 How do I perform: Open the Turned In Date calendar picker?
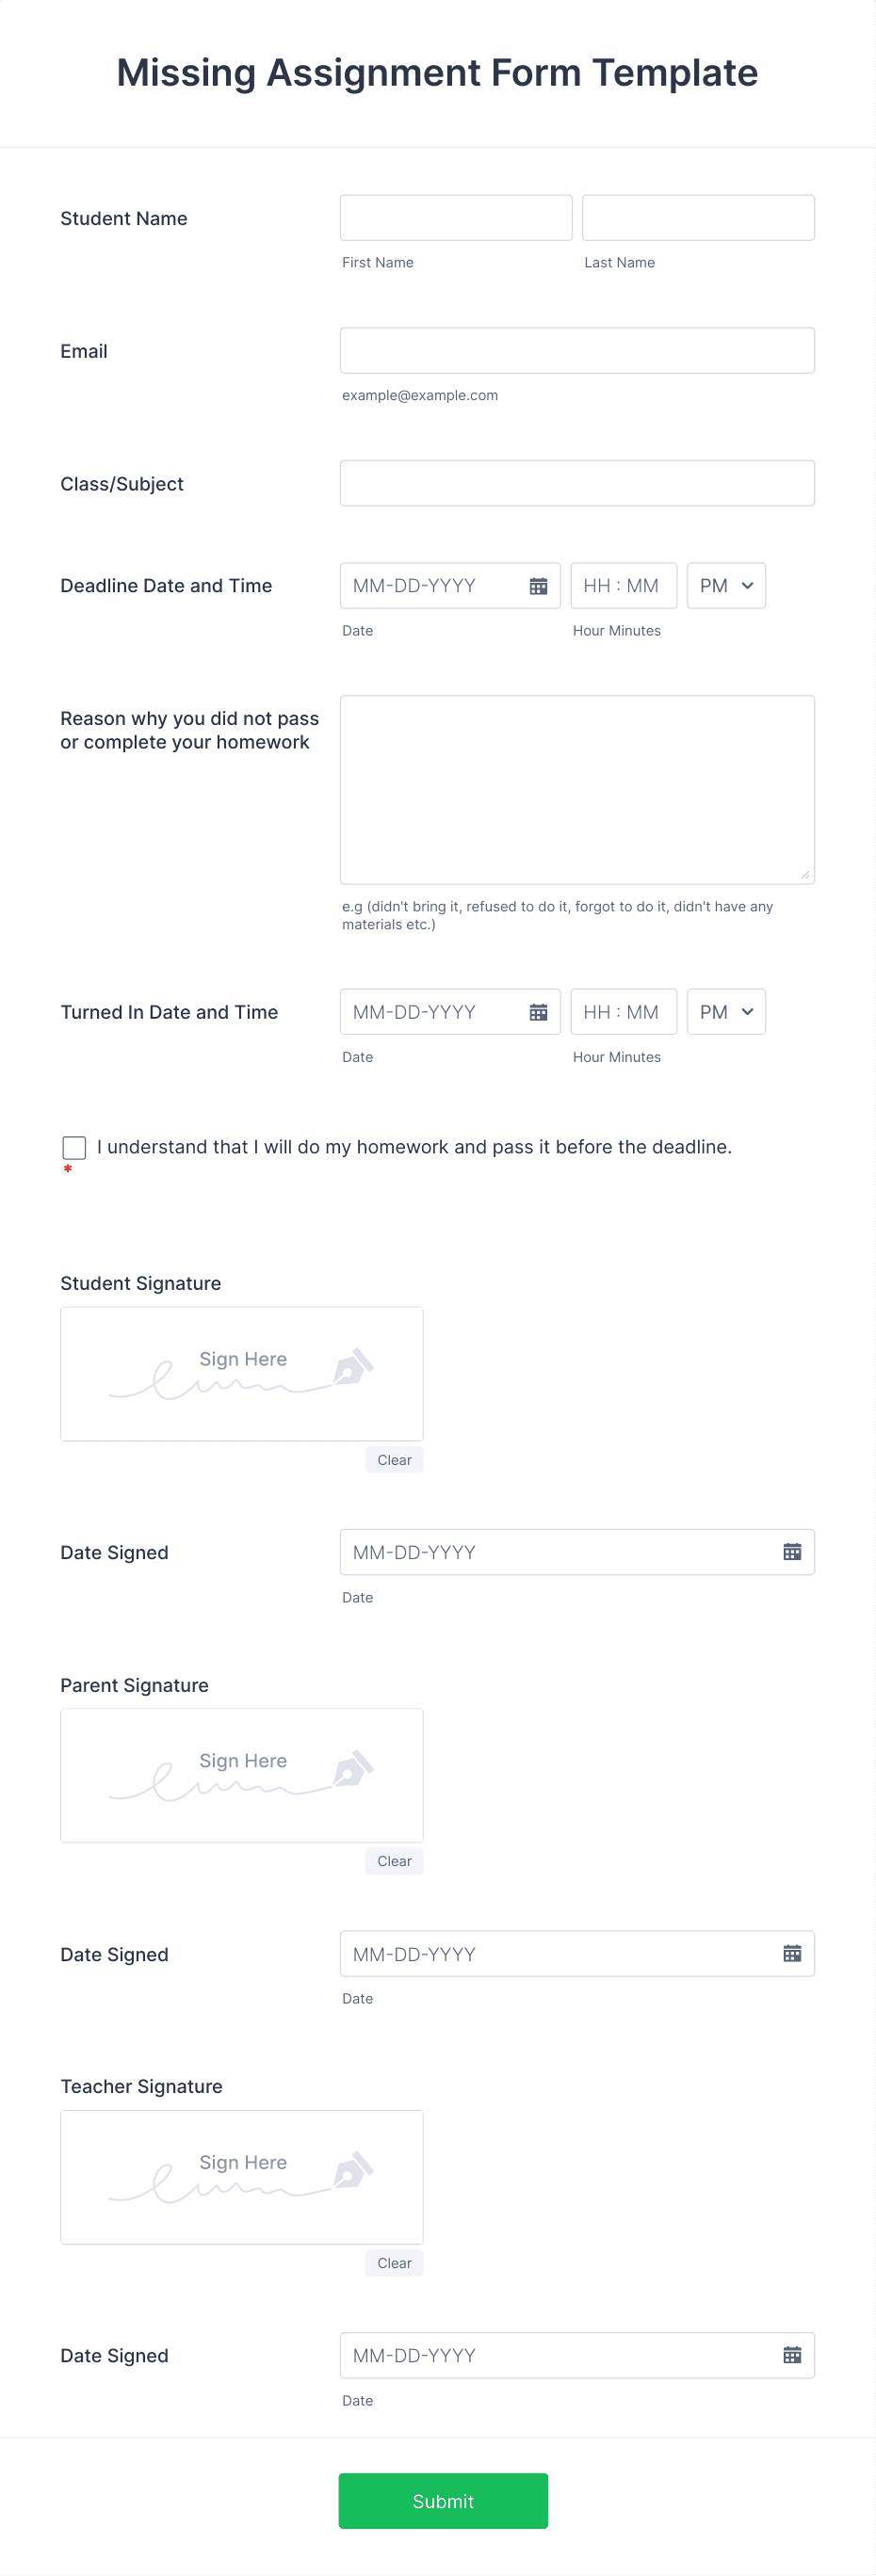[538, 1011]
